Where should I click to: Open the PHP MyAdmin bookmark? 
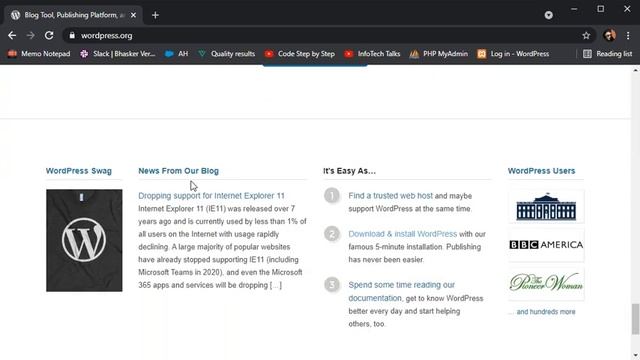coord(438,54)
